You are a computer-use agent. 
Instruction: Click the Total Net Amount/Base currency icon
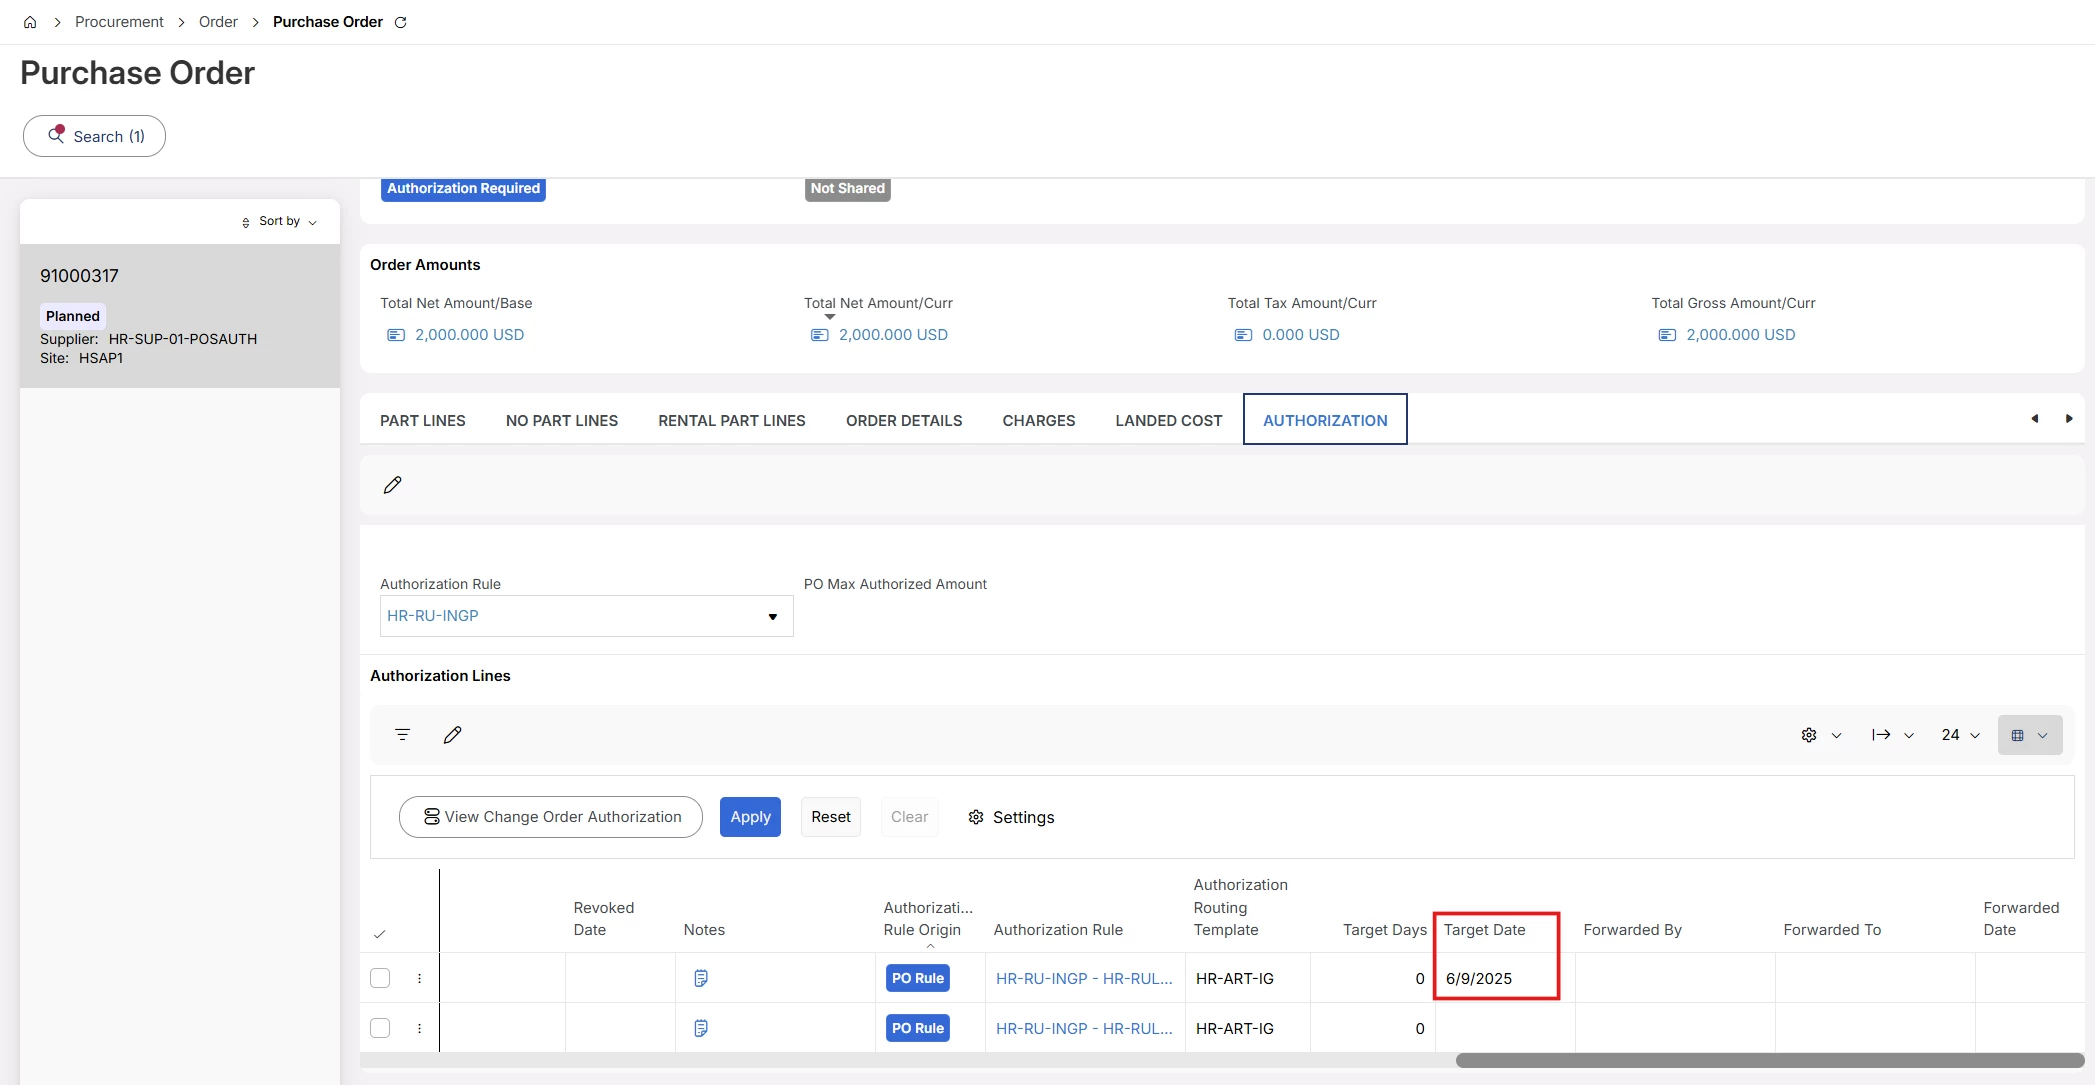tap(396, 335)
